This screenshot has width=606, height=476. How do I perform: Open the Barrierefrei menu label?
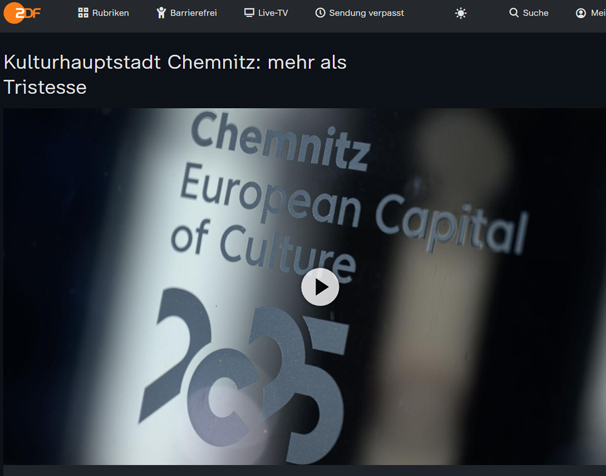point(194,13)
